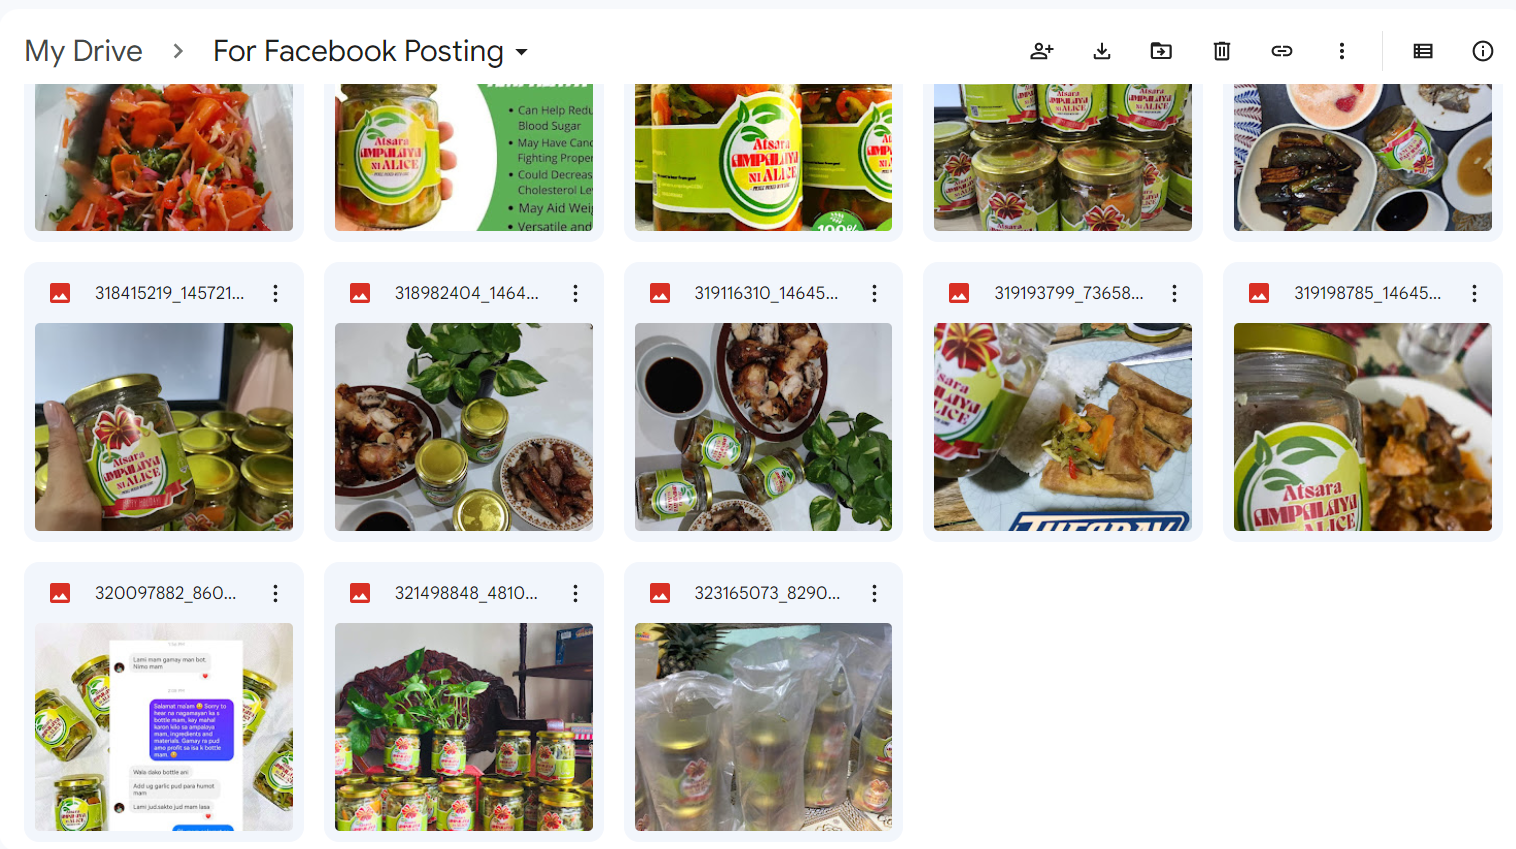Select the 318982404_1464 image file

pyautogui.click(x=464, y=402)
